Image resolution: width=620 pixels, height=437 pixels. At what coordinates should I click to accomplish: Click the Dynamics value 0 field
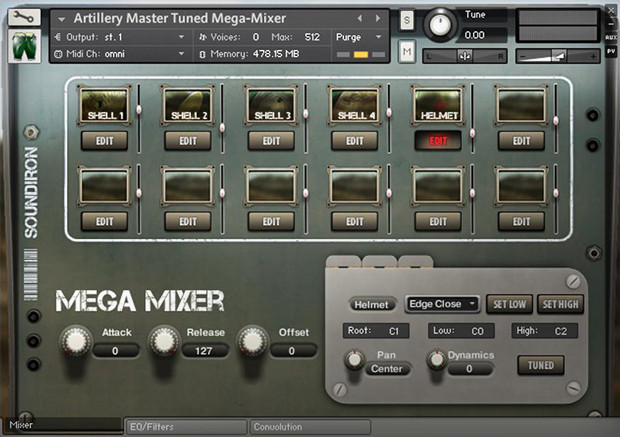470,369
